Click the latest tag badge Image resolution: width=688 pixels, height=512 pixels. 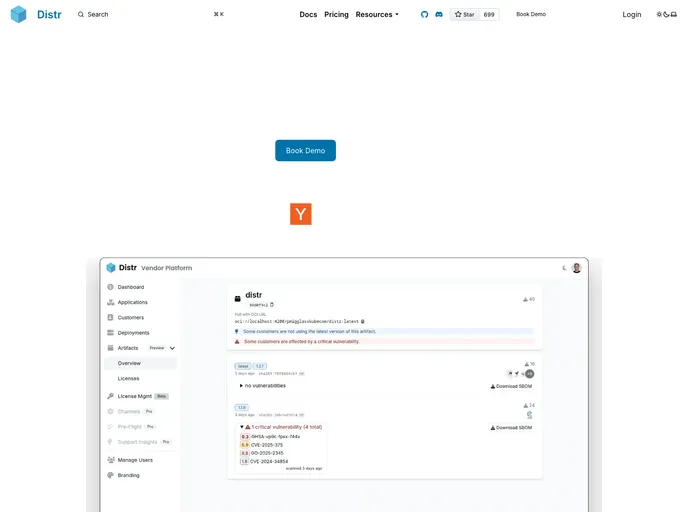click(243, 366)
